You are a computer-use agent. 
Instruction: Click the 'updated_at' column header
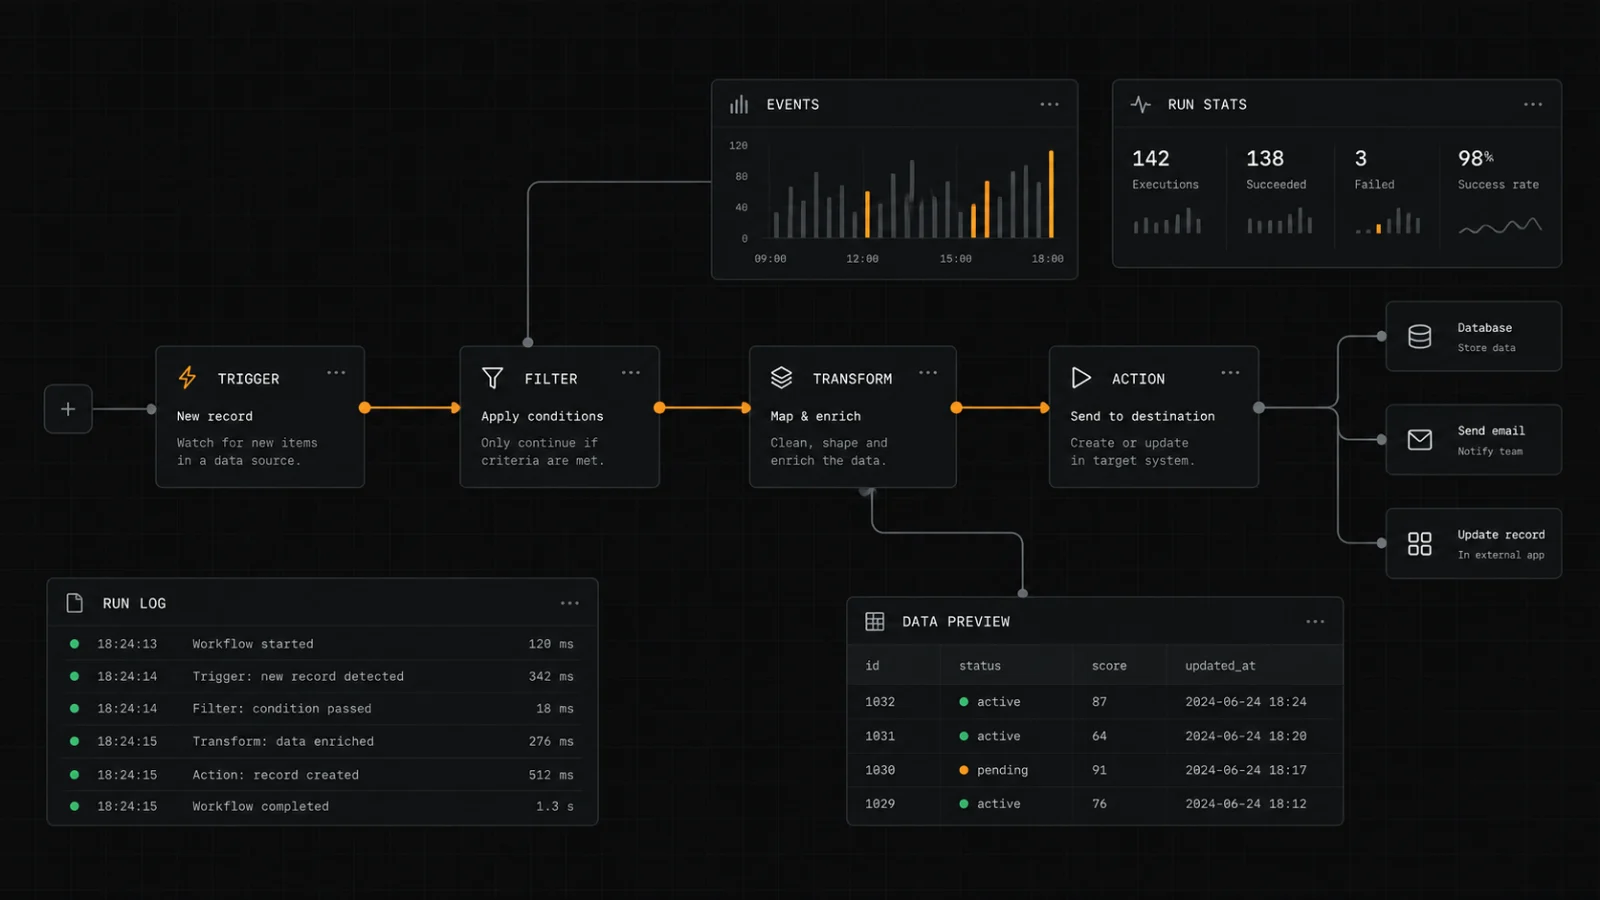point(1220,666)
